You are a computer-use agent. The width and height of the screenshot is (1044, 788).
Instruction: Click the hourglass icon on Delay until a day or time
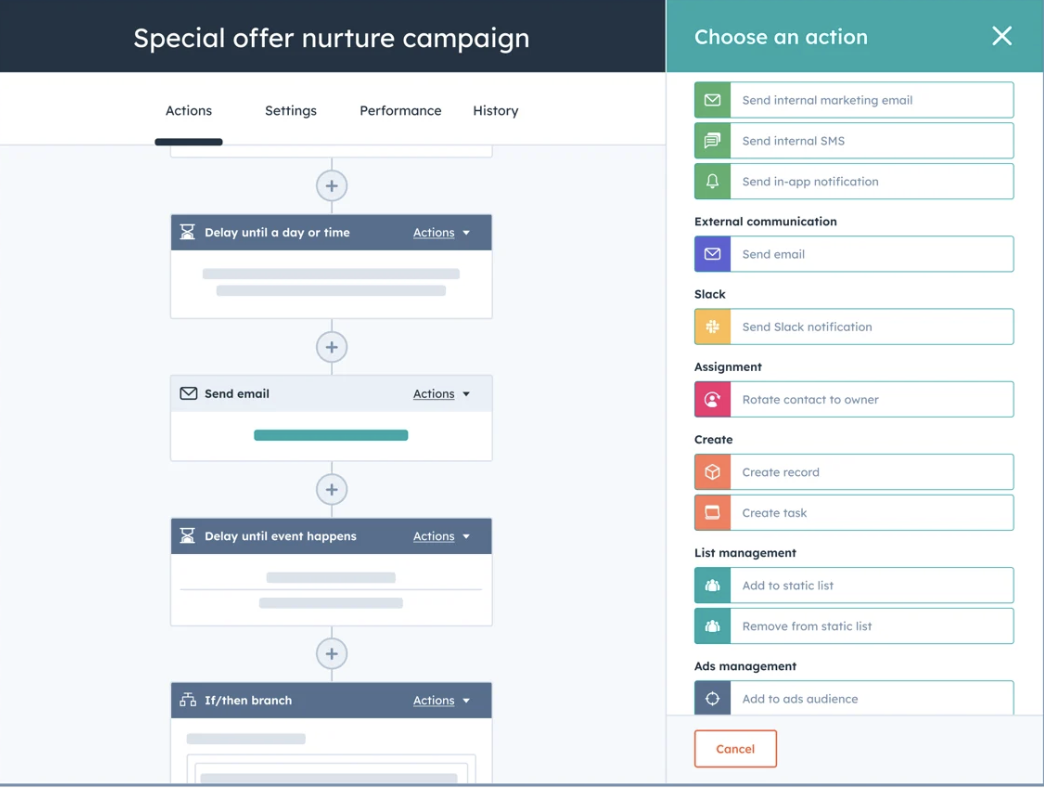click(187, 231)
